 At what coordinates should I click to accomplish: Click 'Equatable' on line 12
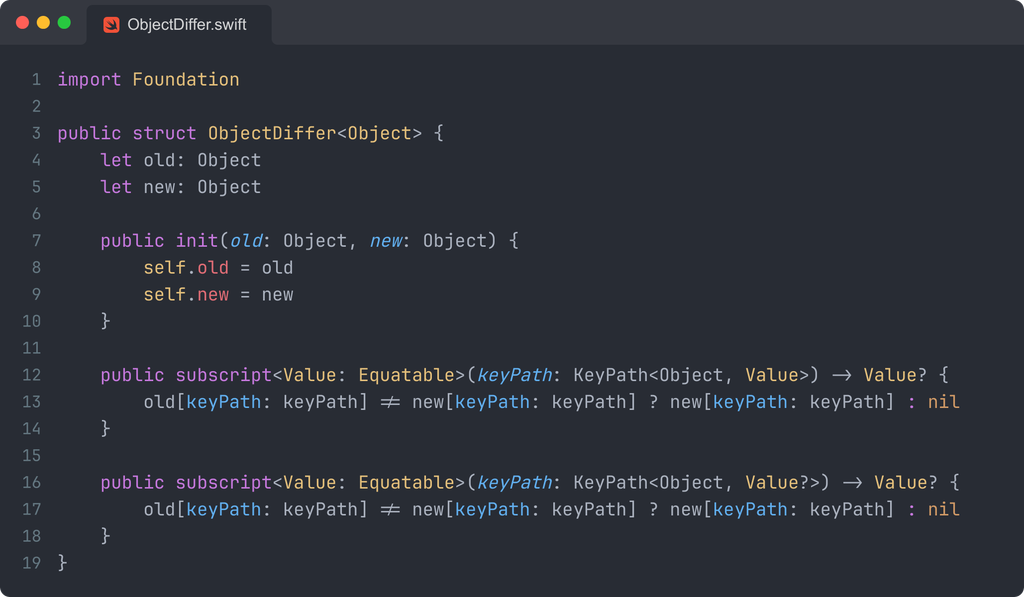click(406, 375)
